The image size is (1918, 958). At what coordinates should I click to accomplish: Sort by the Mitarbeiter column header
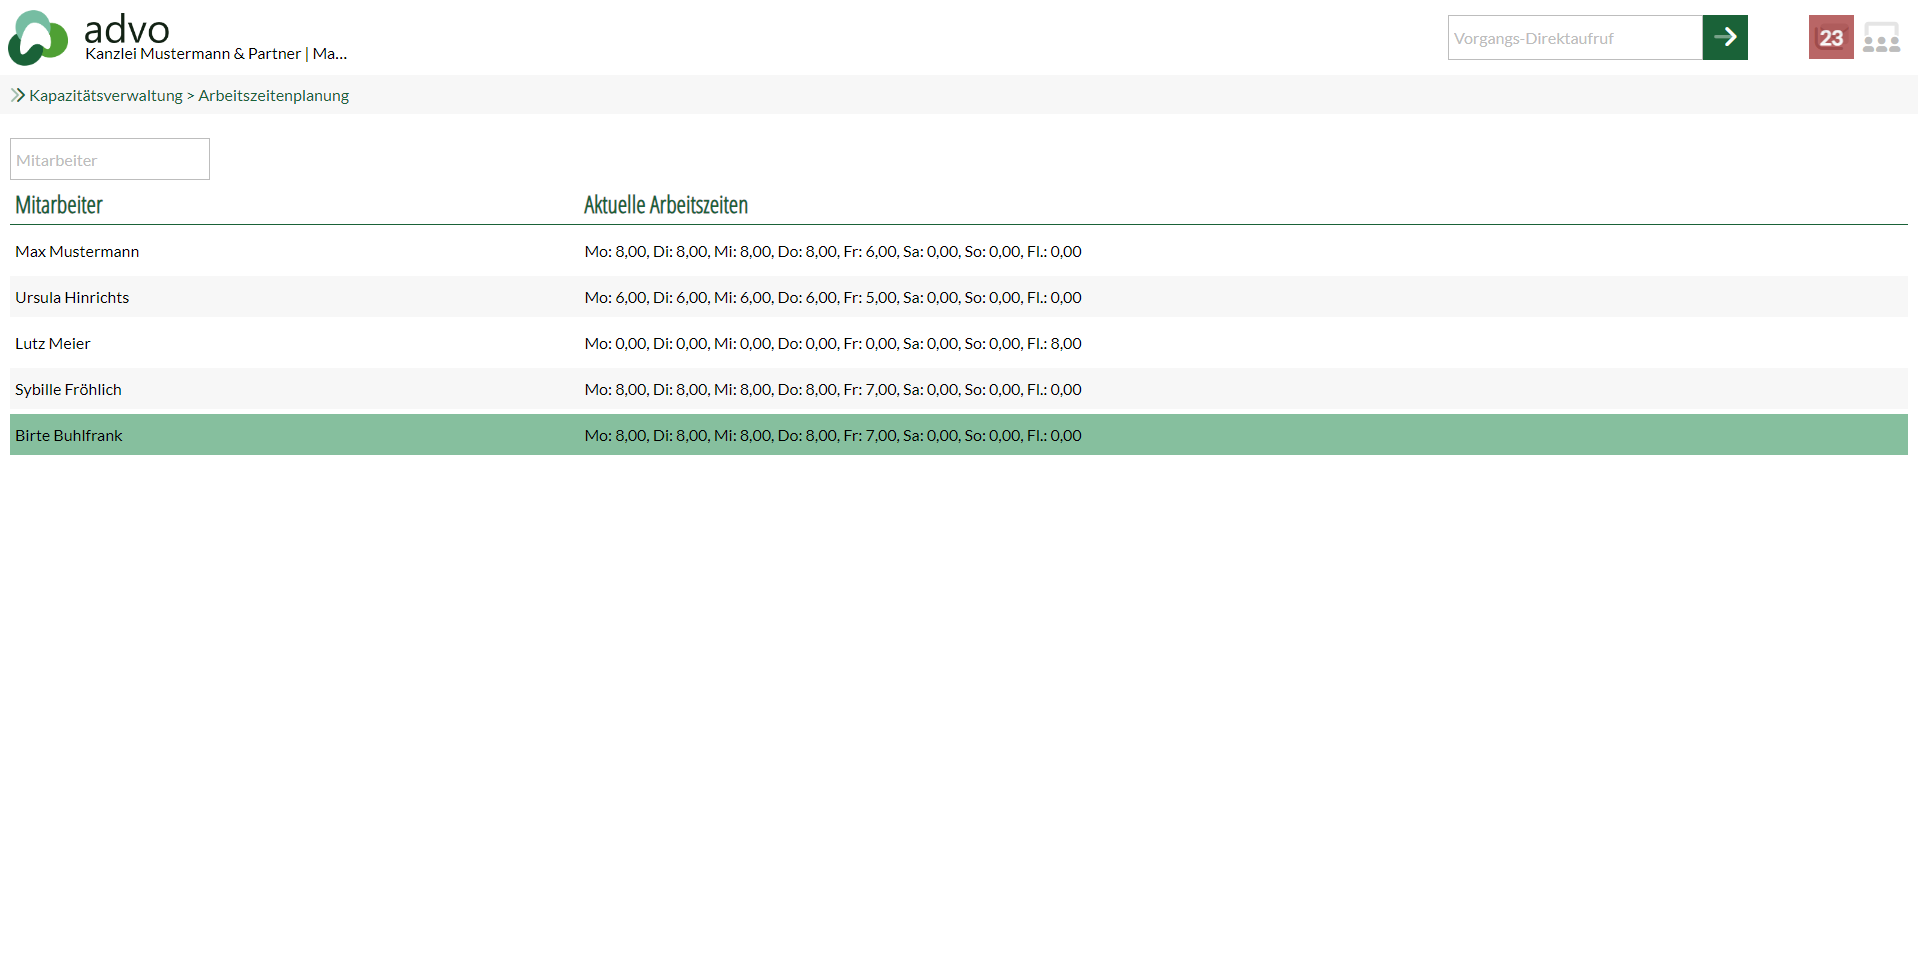[x=59, y=205]
